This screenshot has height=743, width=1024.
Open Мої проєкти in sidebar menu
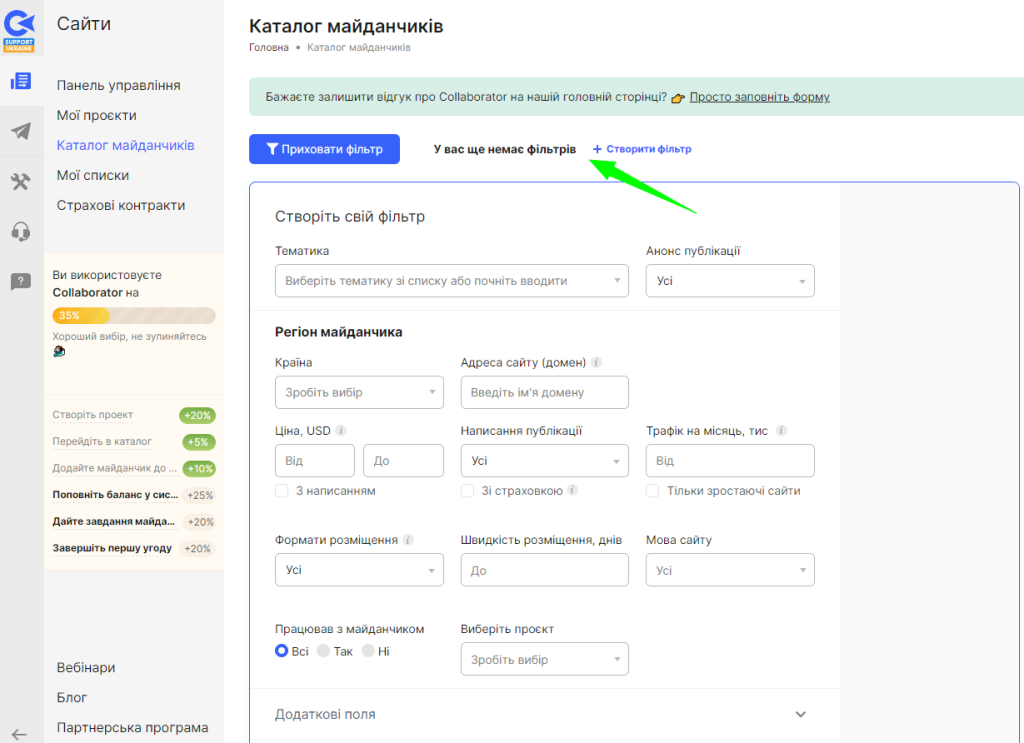[x=97, y=115]
